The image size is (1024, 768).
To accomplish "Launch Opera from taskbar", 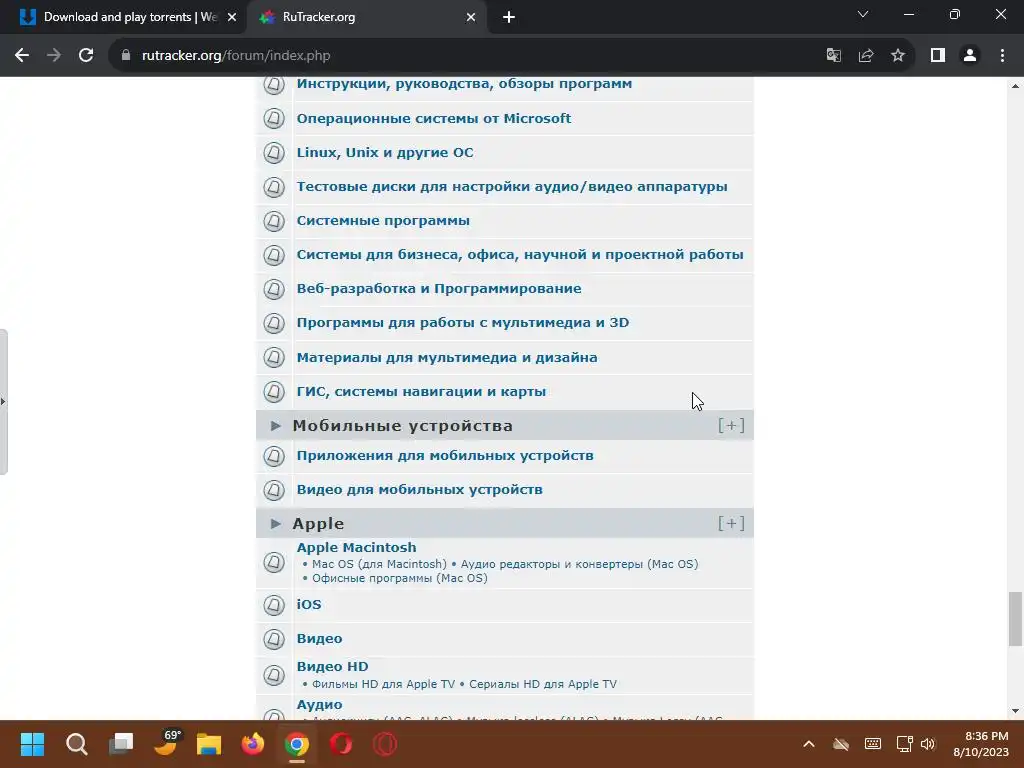I will [341, 744].
